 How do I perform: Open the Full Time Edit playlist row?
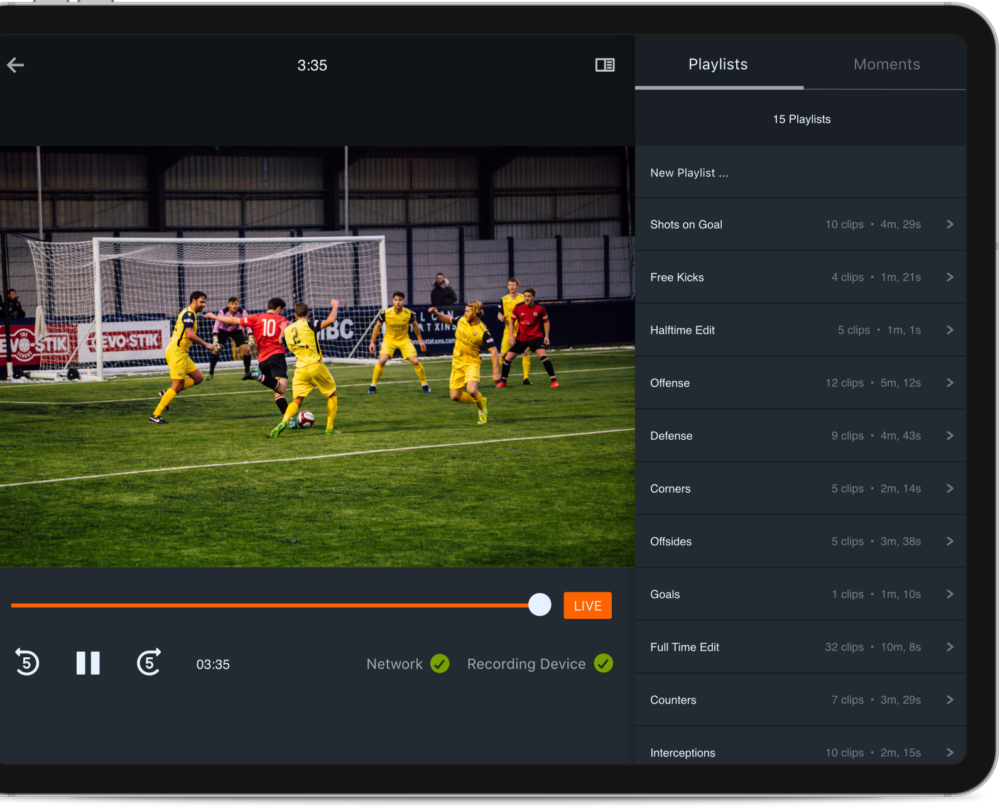click(x=800, y=647)
